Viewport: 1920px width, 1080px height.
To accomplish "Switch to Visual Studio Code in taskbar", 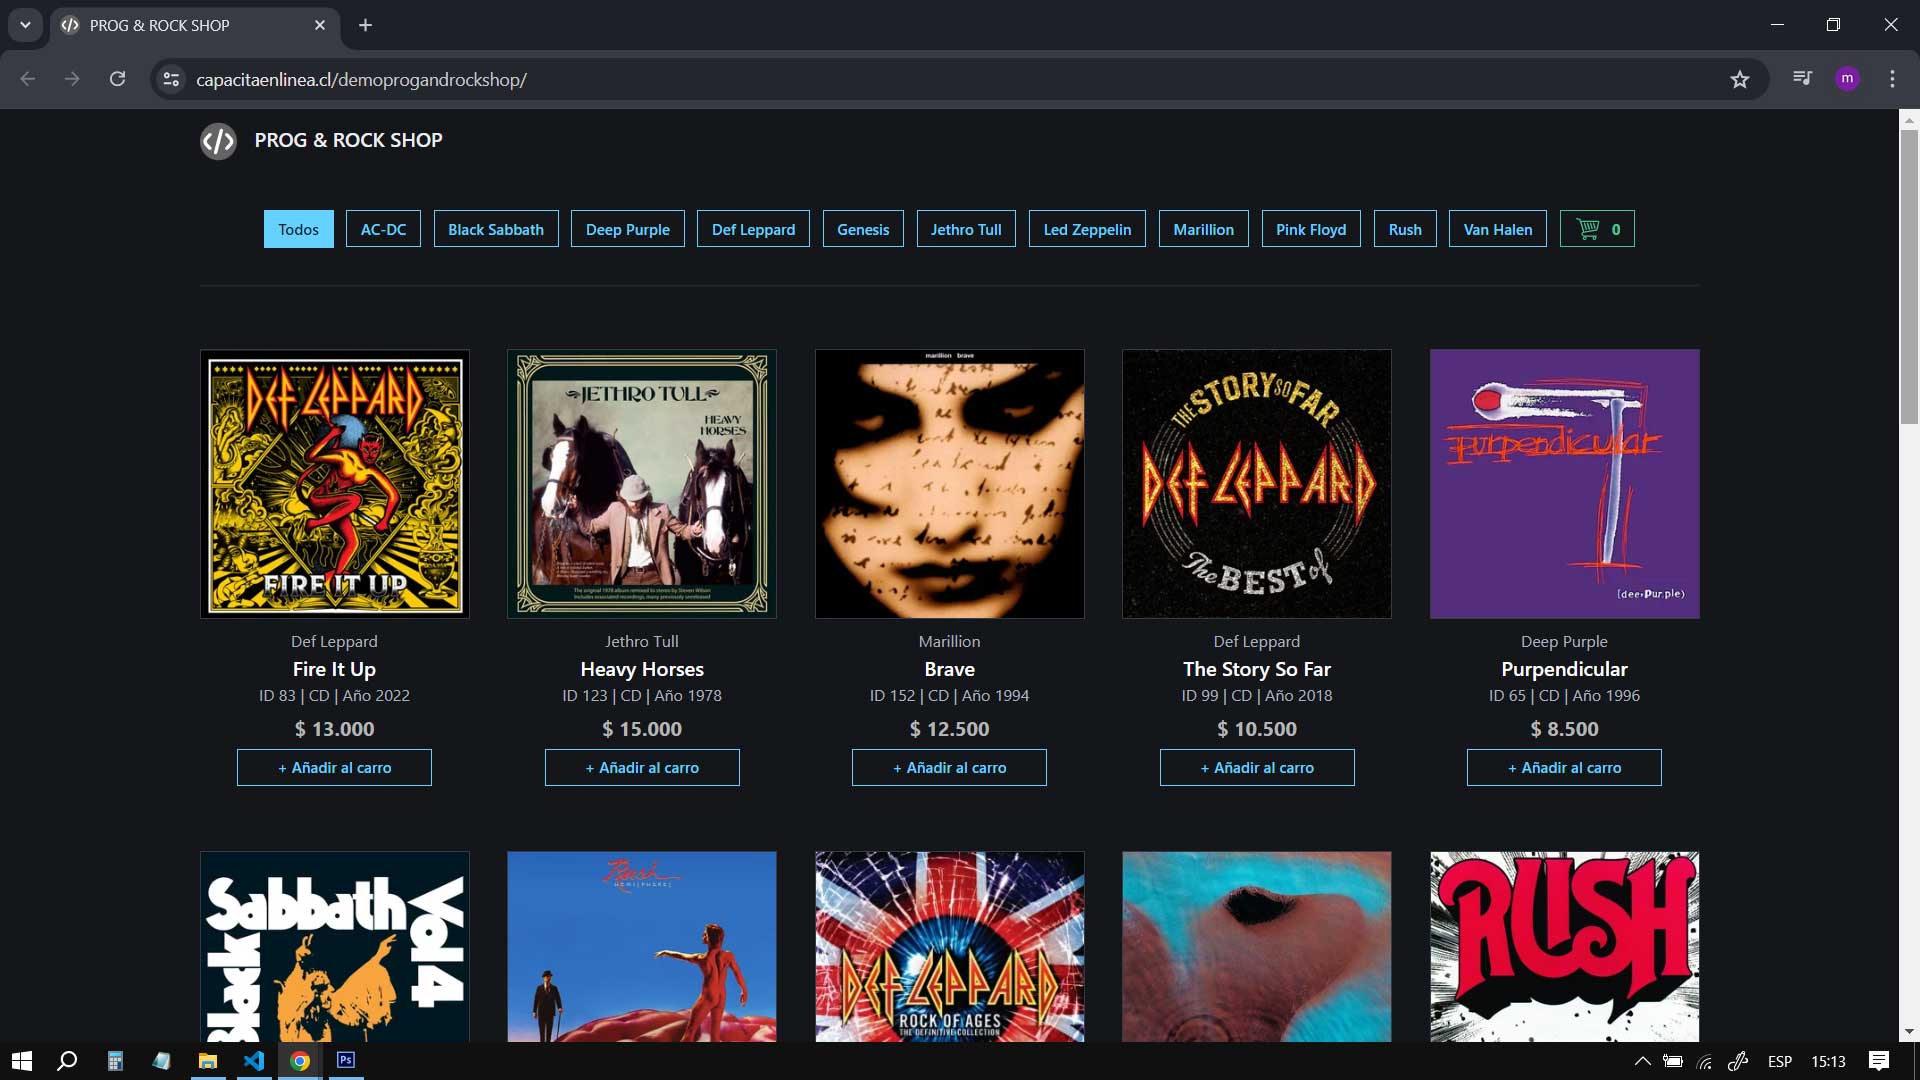I will [254, 1061].
